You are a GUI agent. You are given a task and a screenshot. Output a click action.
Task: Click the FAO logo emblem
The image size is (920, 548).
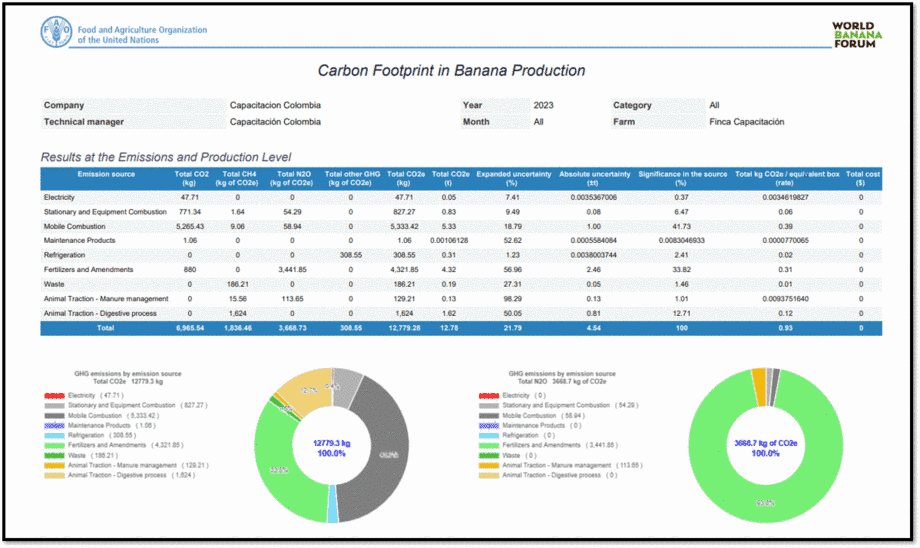(x=56, y=33)
